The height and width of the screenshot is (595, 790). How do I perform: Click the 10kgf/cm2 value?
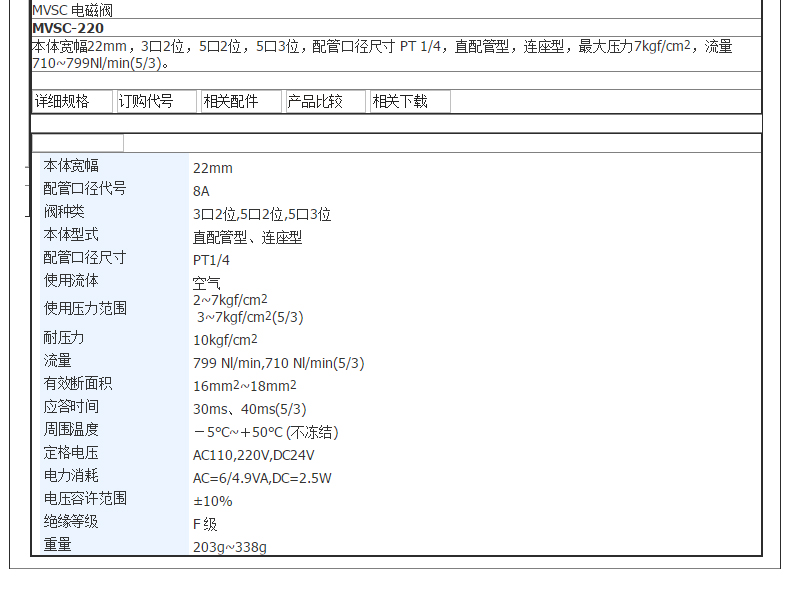[x=225, y=340]
